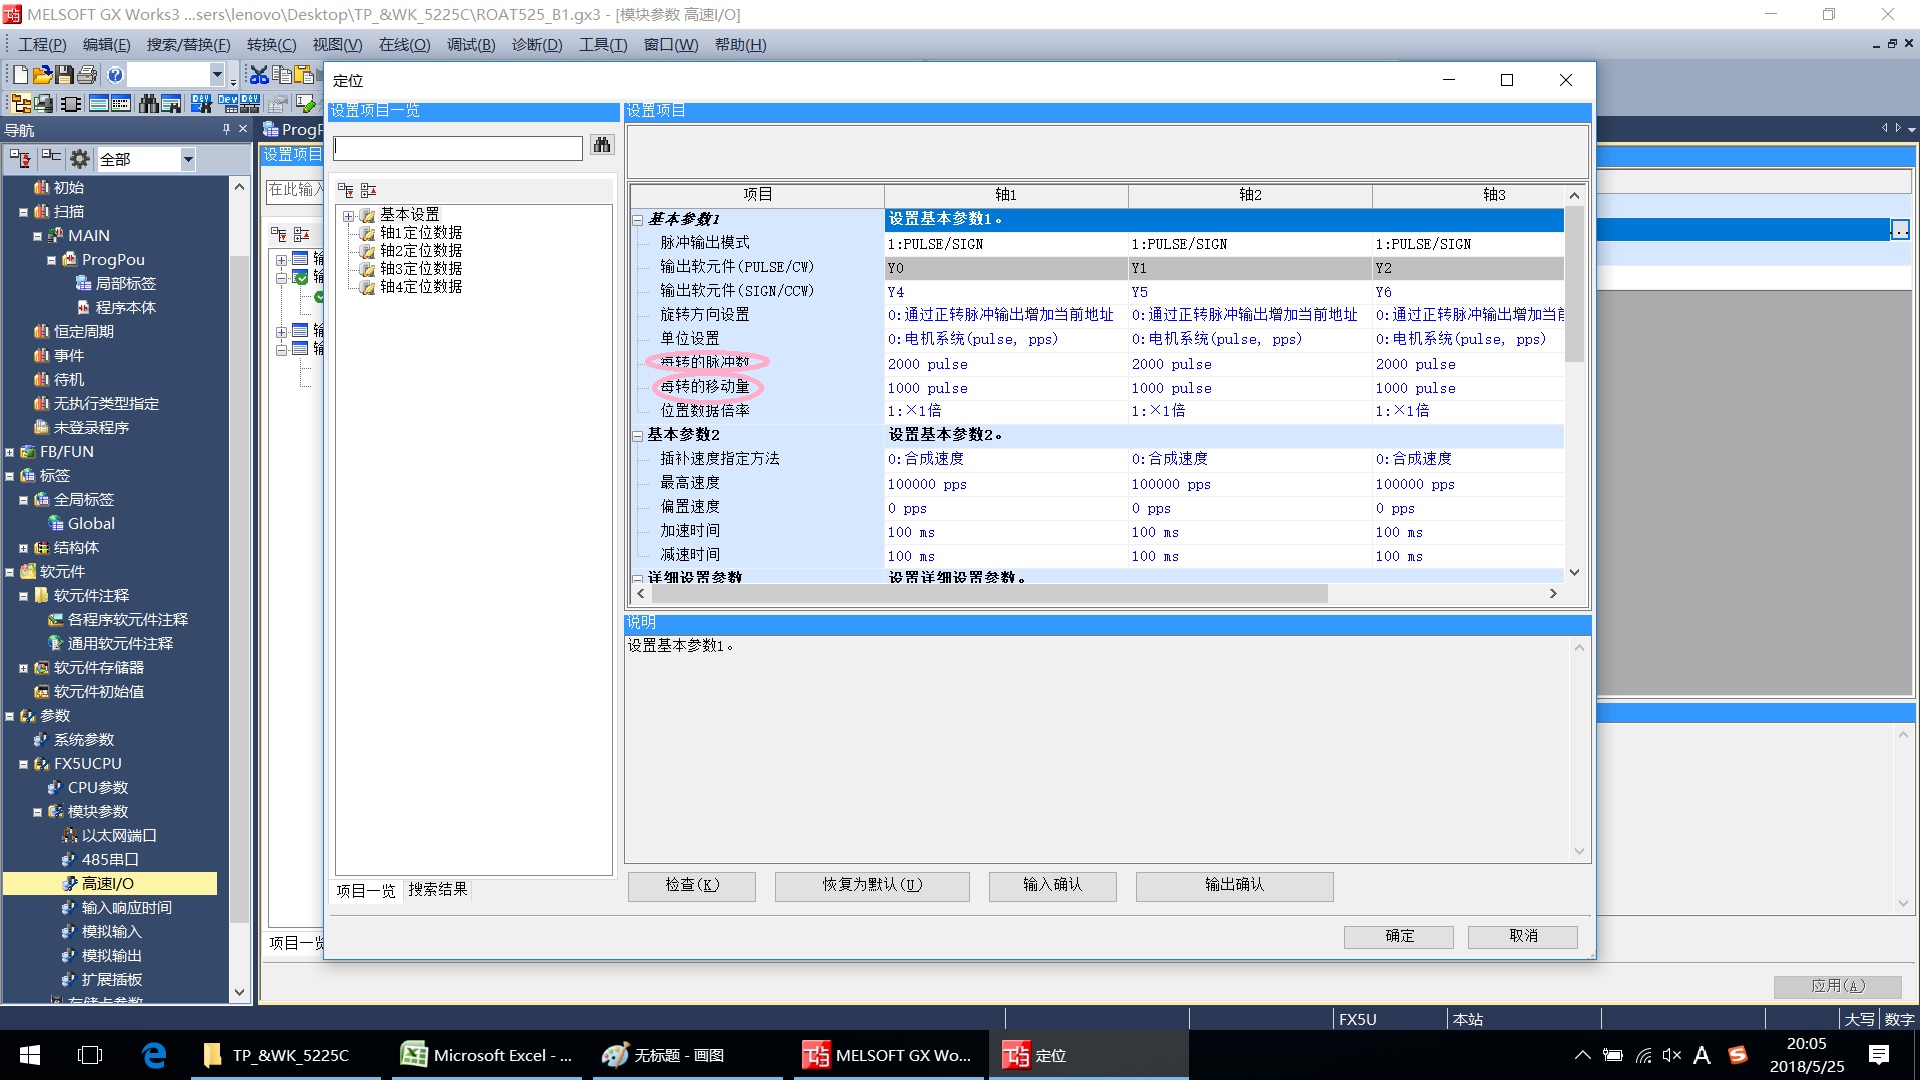This screenshot has width=1920, height=1080.
Task: Toggle the navigation panel pin icon
Action: 226,130
